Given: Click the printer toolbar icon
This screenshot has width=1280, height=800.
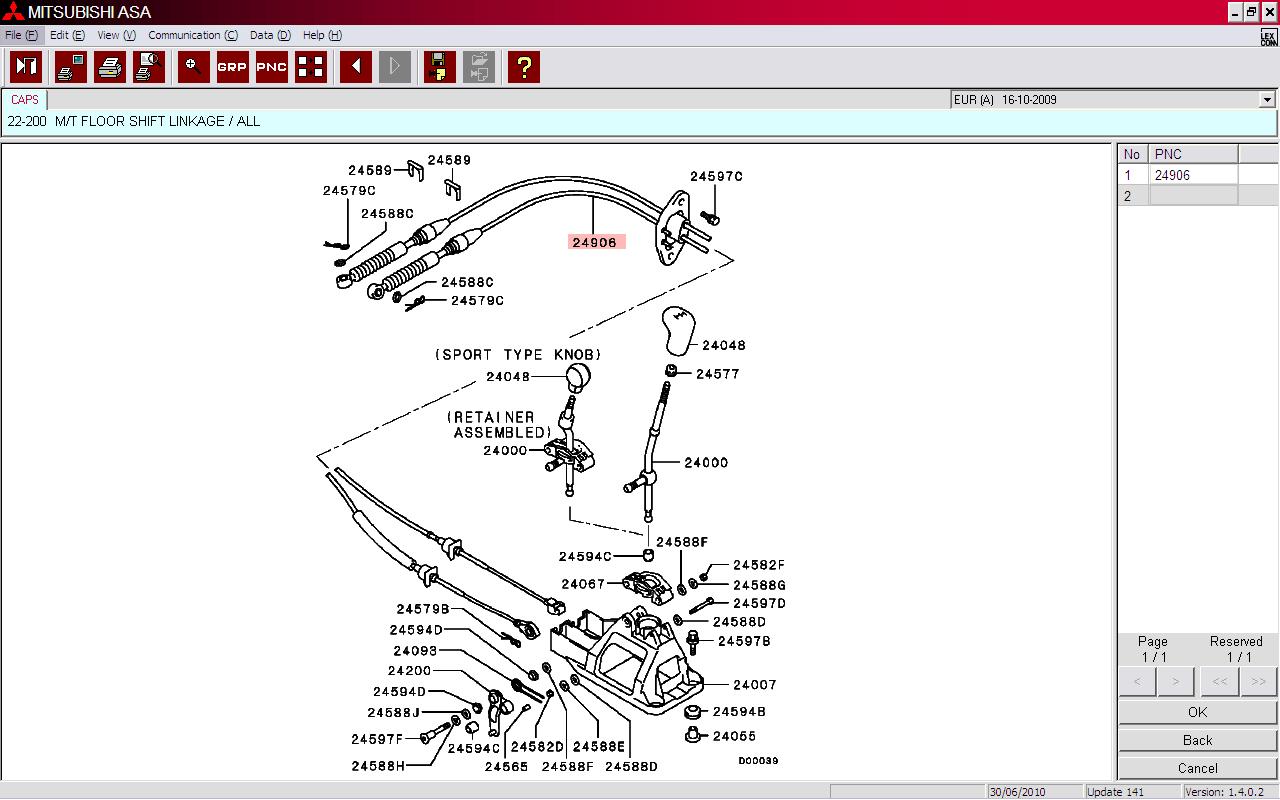Looking at the screenshot, I should [x=110, y=67].
